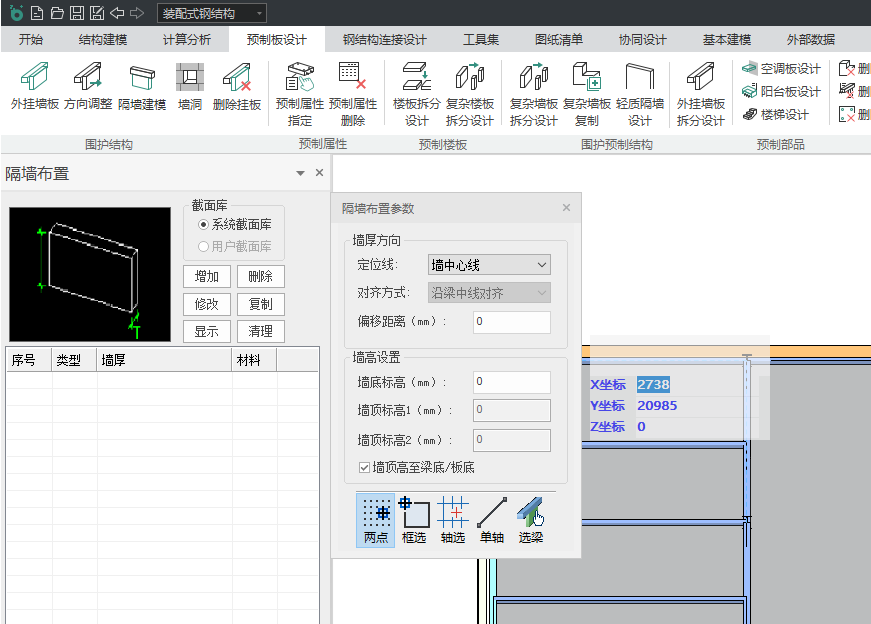Close the 隔墙布置参数 dialog
871x624 pixels.
[566, 208]
